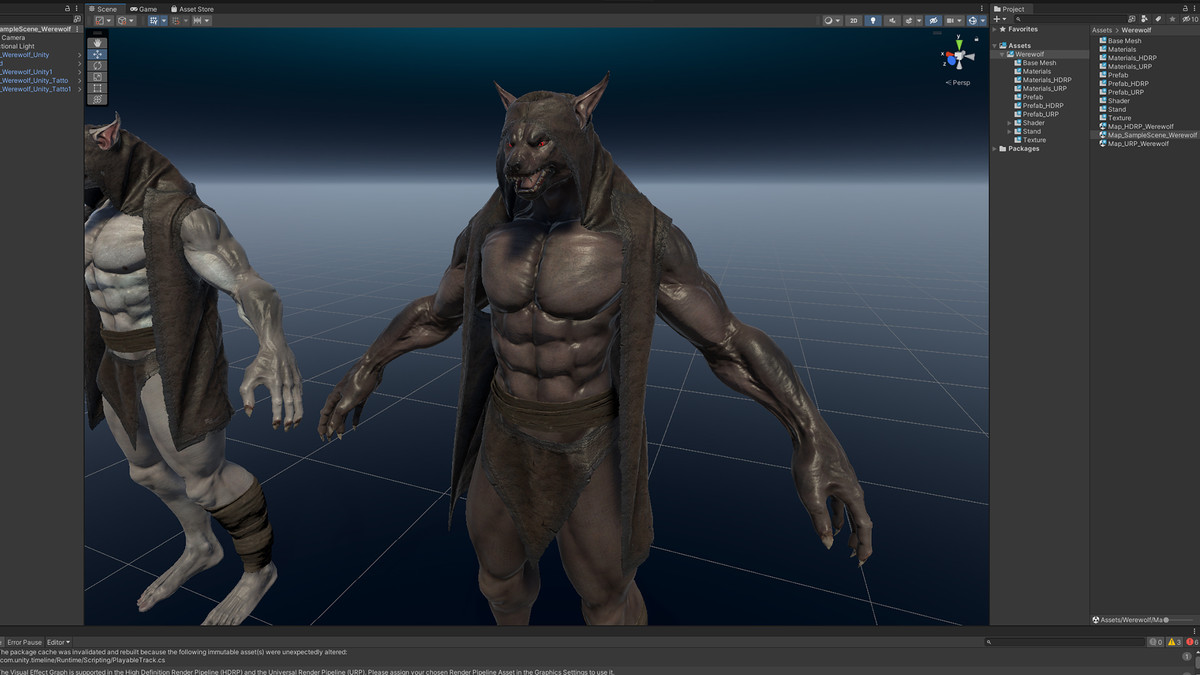Collapse the Werewolf folder in tree

[x=1003, y=54]
